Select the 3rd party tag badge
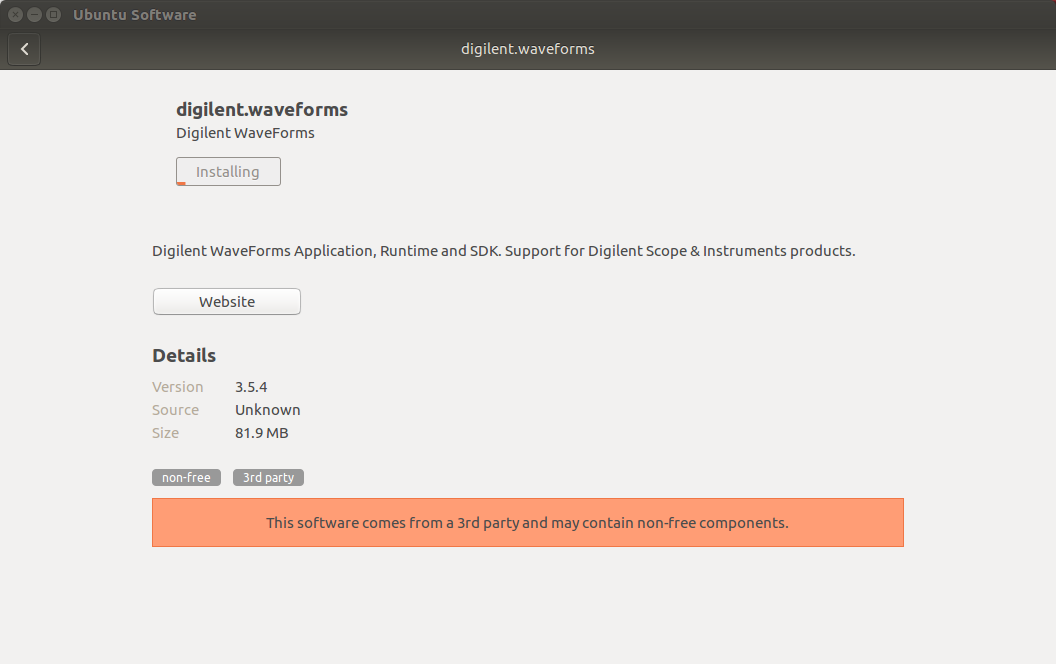The image size is (1056, 664). (x=268, y=477)
